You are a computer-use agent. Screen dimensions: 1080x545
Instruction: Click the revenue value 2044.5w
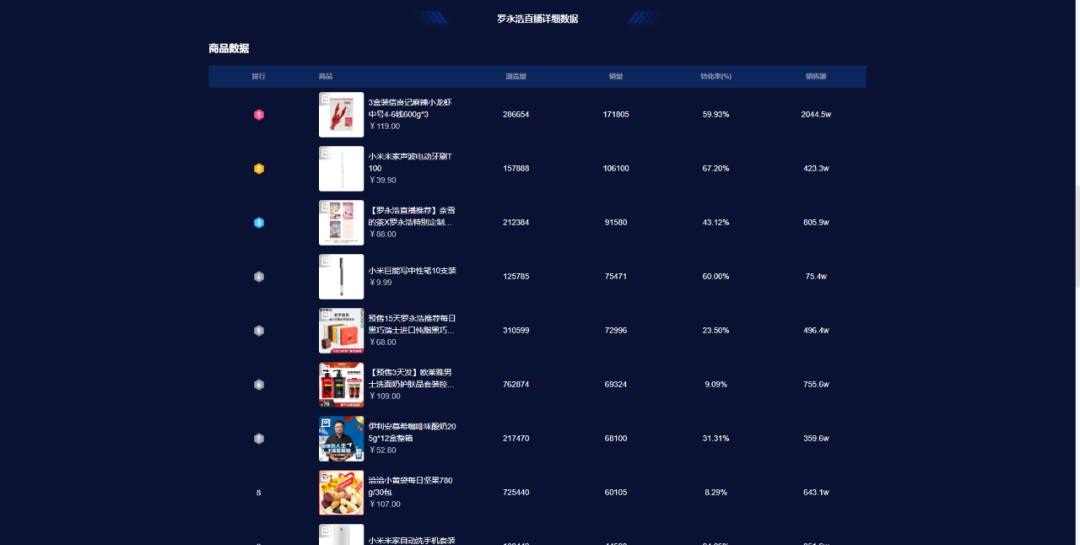click(x=816, y=114)
